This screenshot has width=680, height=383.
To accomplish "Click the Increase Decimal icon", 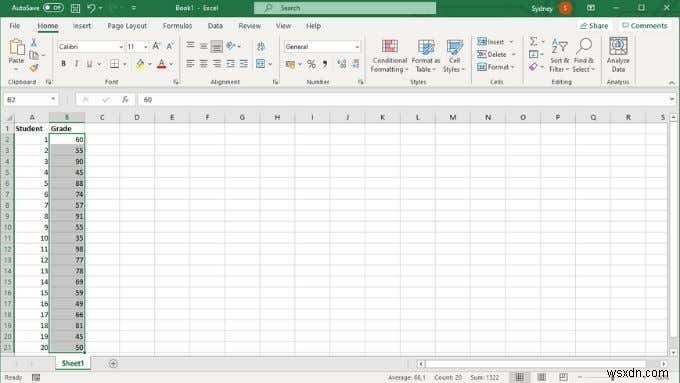I will 342,64.
